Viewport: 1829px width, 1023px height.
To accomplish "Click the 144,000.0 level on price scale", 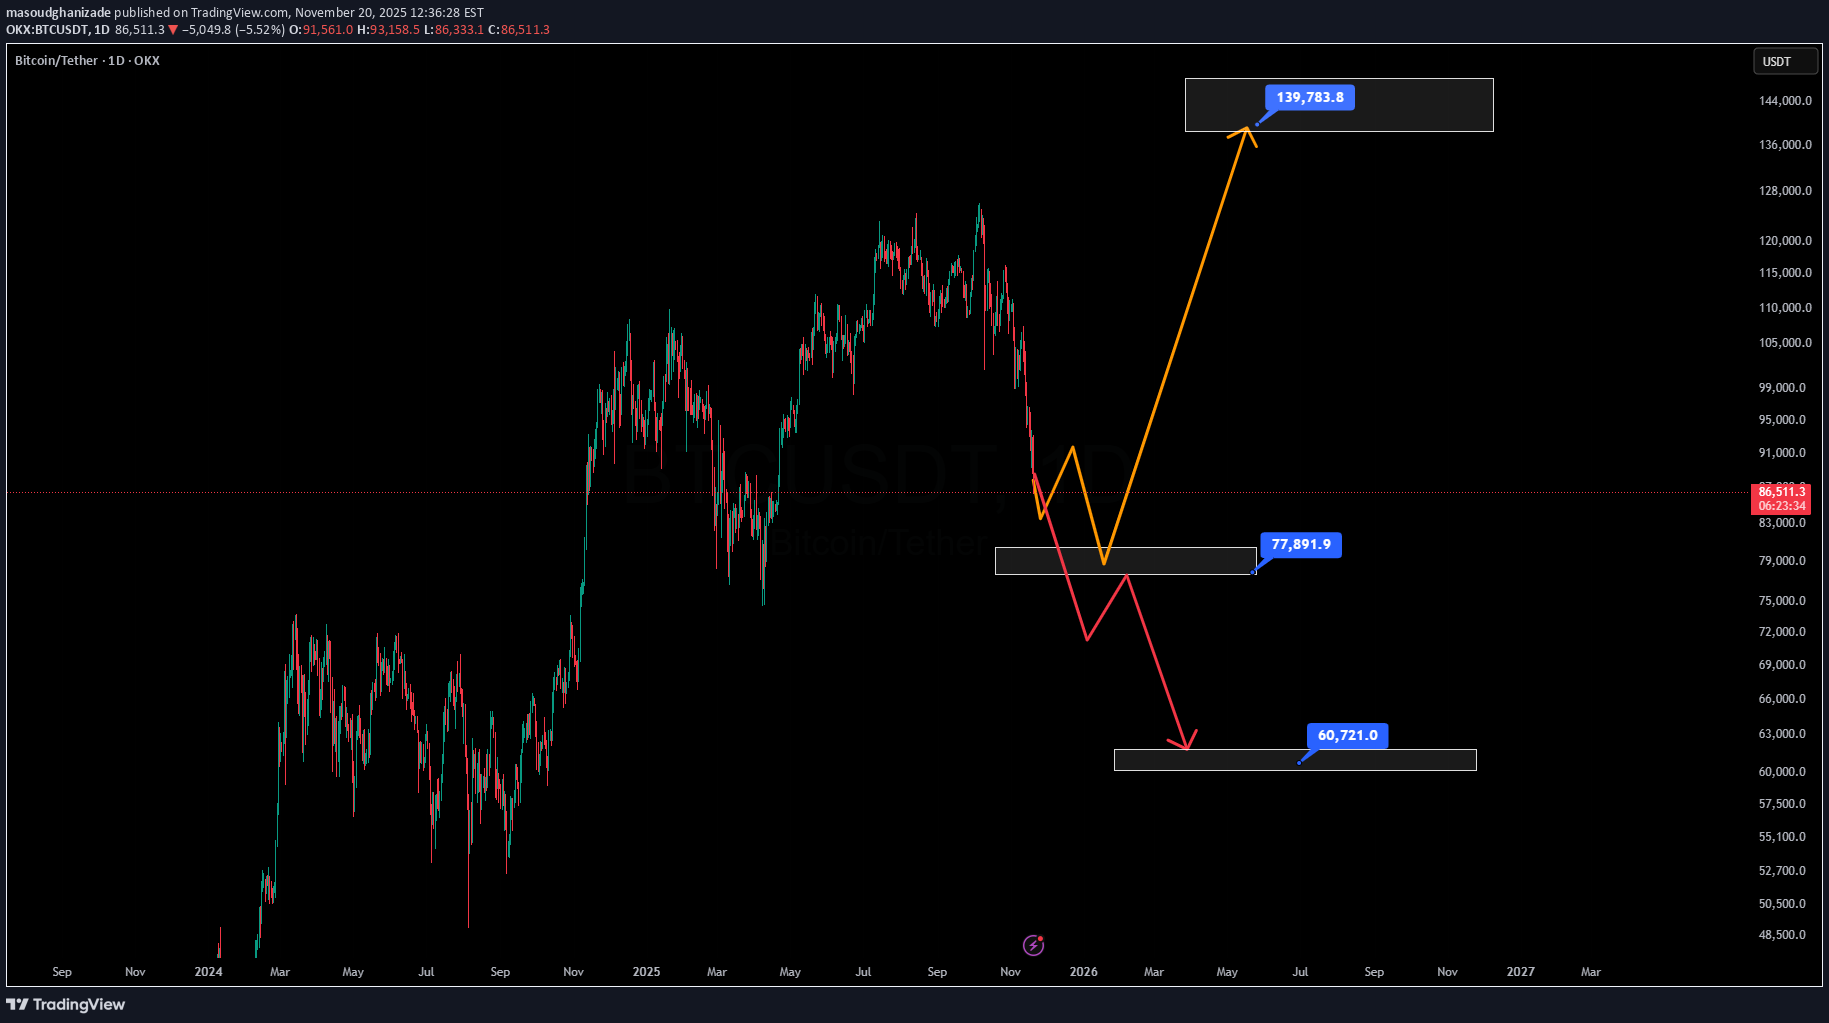I will point(1784,101).
